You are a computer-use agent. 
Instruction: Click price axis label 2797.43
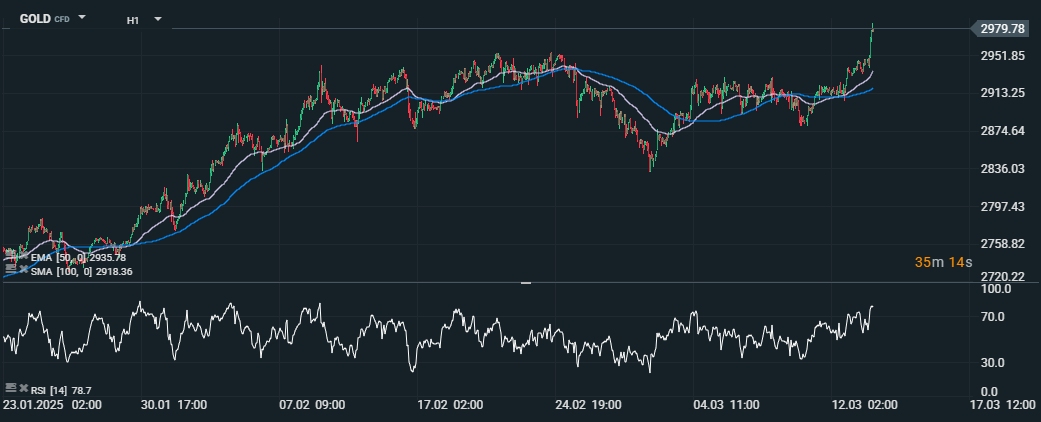[1002, 208]
